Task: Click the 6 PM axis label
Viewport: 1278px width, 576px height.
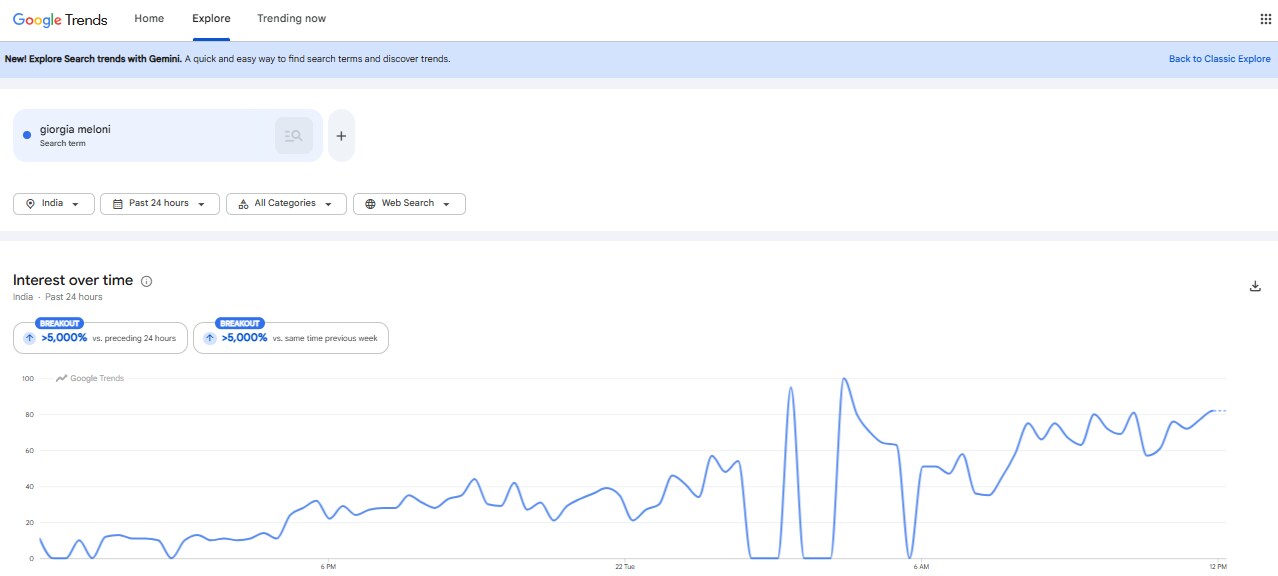Action: click(x=328, y=568)
